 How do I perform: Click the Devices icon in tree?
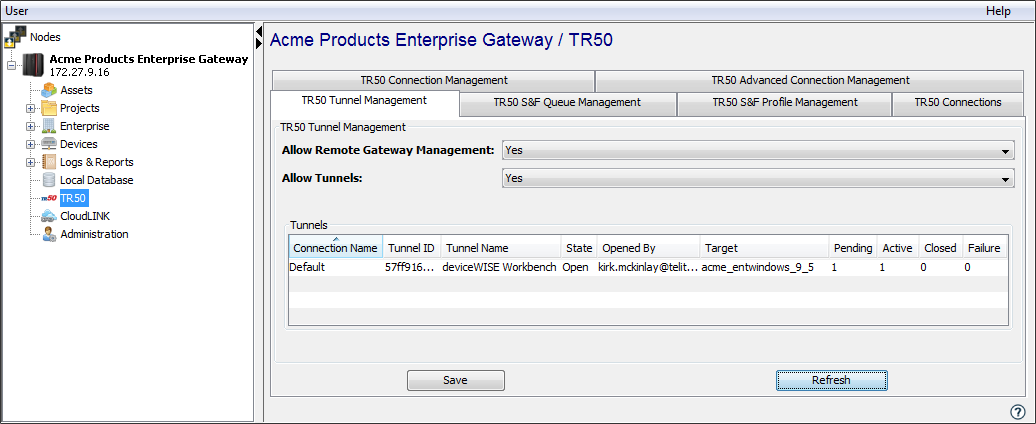(49, 144)
